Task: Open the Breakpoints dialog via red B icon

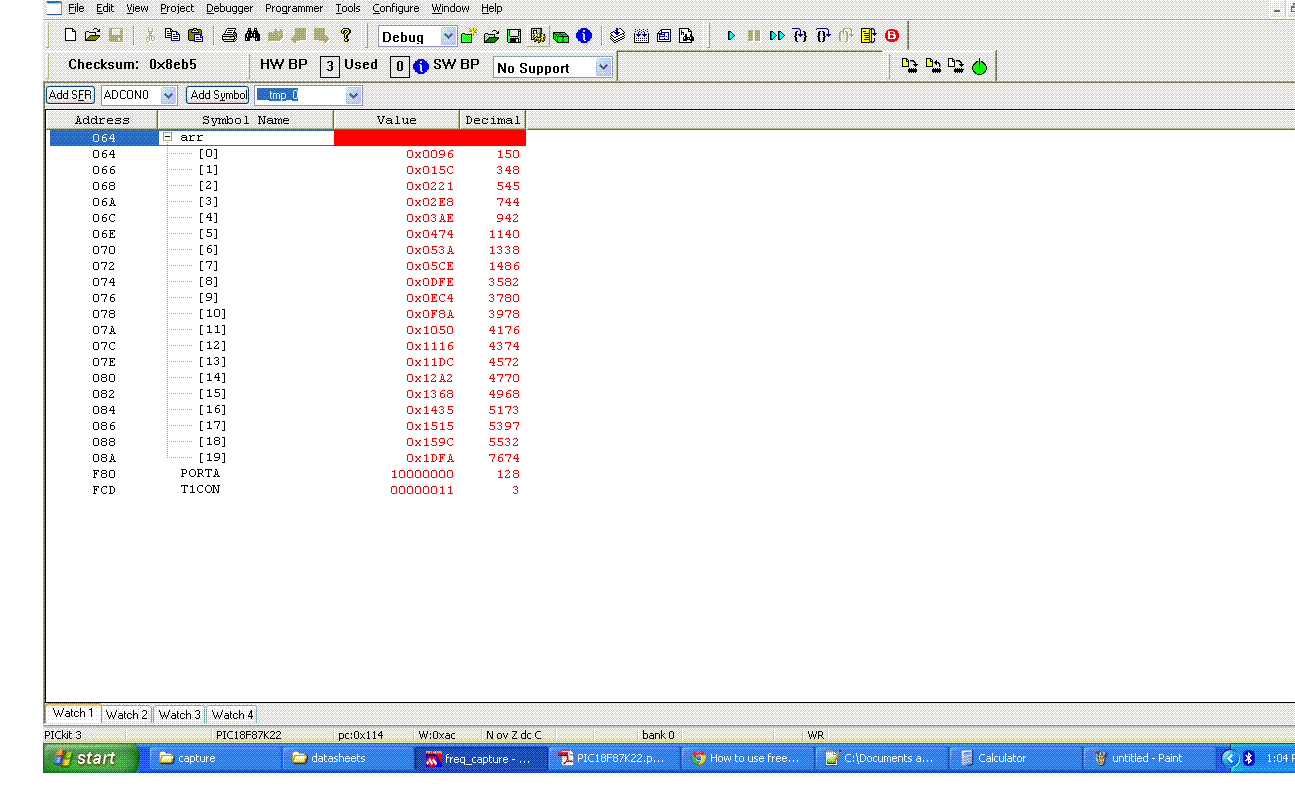Action: 891,35
